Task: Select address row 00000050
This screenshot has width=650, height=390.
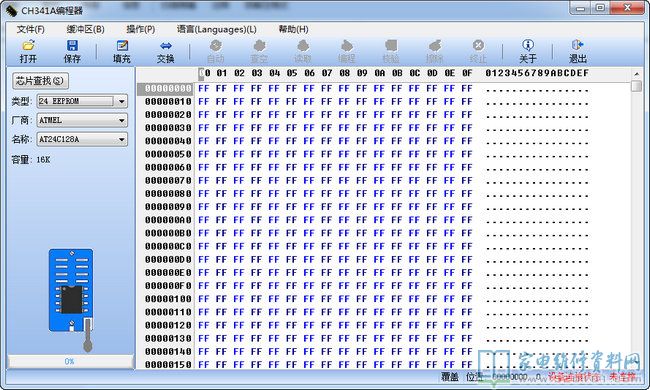Action: click(x=168, y=154)
